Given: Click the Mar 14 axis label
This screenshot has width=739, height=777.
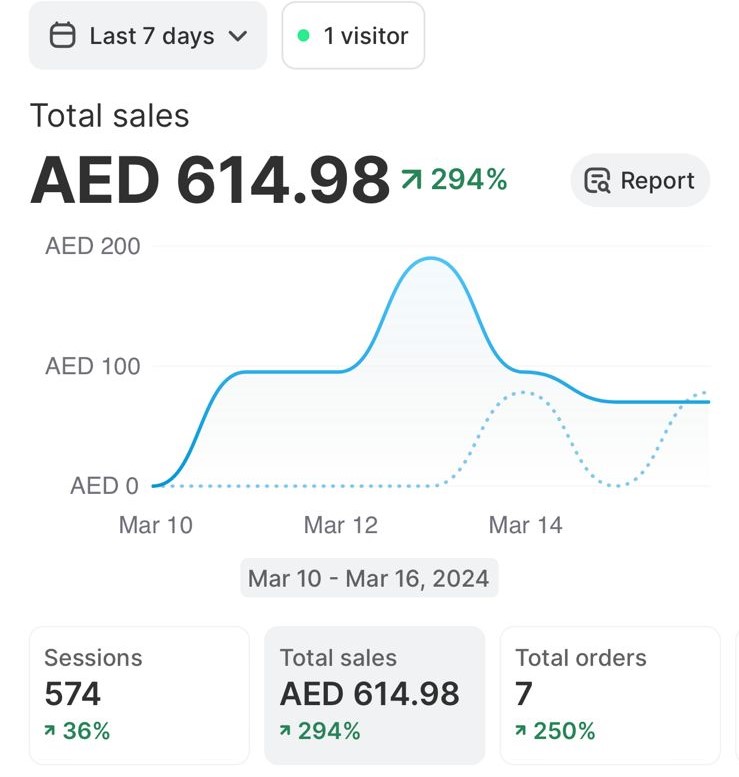Looking at the screenshot, I should [x=525, y=525].
